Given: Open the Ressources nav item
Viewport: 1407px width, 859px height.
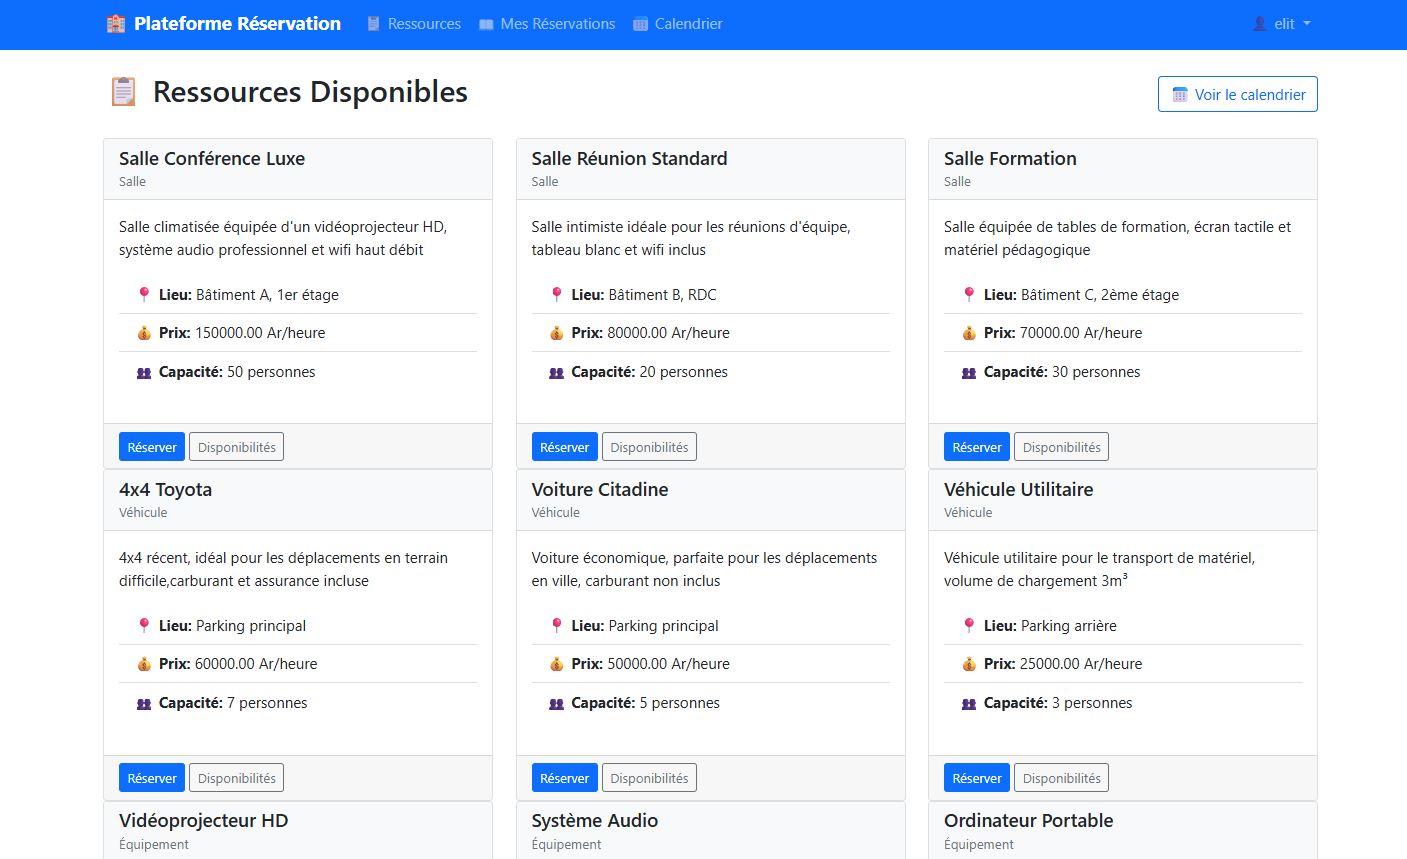Looking at the screenshot, I should click(x=414, y=24).
